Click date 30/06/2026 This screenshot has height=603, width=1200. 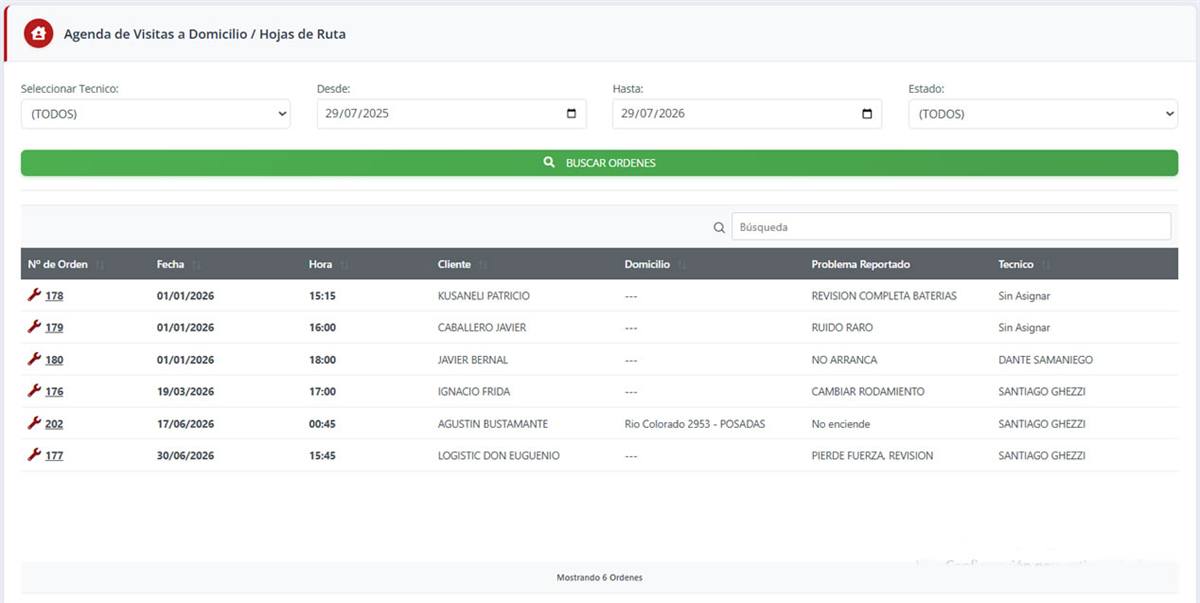coord(186,456)
